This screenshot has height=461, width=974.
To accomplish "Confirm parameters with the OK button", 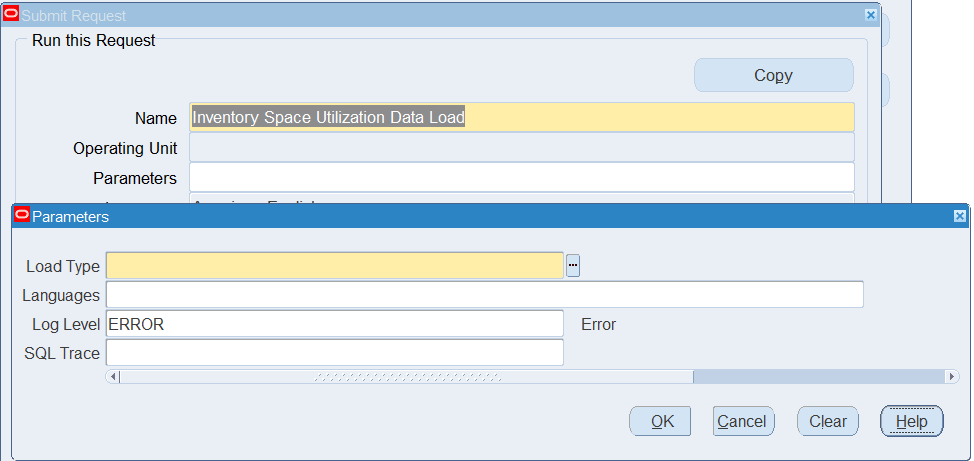I will click(660, 421).
